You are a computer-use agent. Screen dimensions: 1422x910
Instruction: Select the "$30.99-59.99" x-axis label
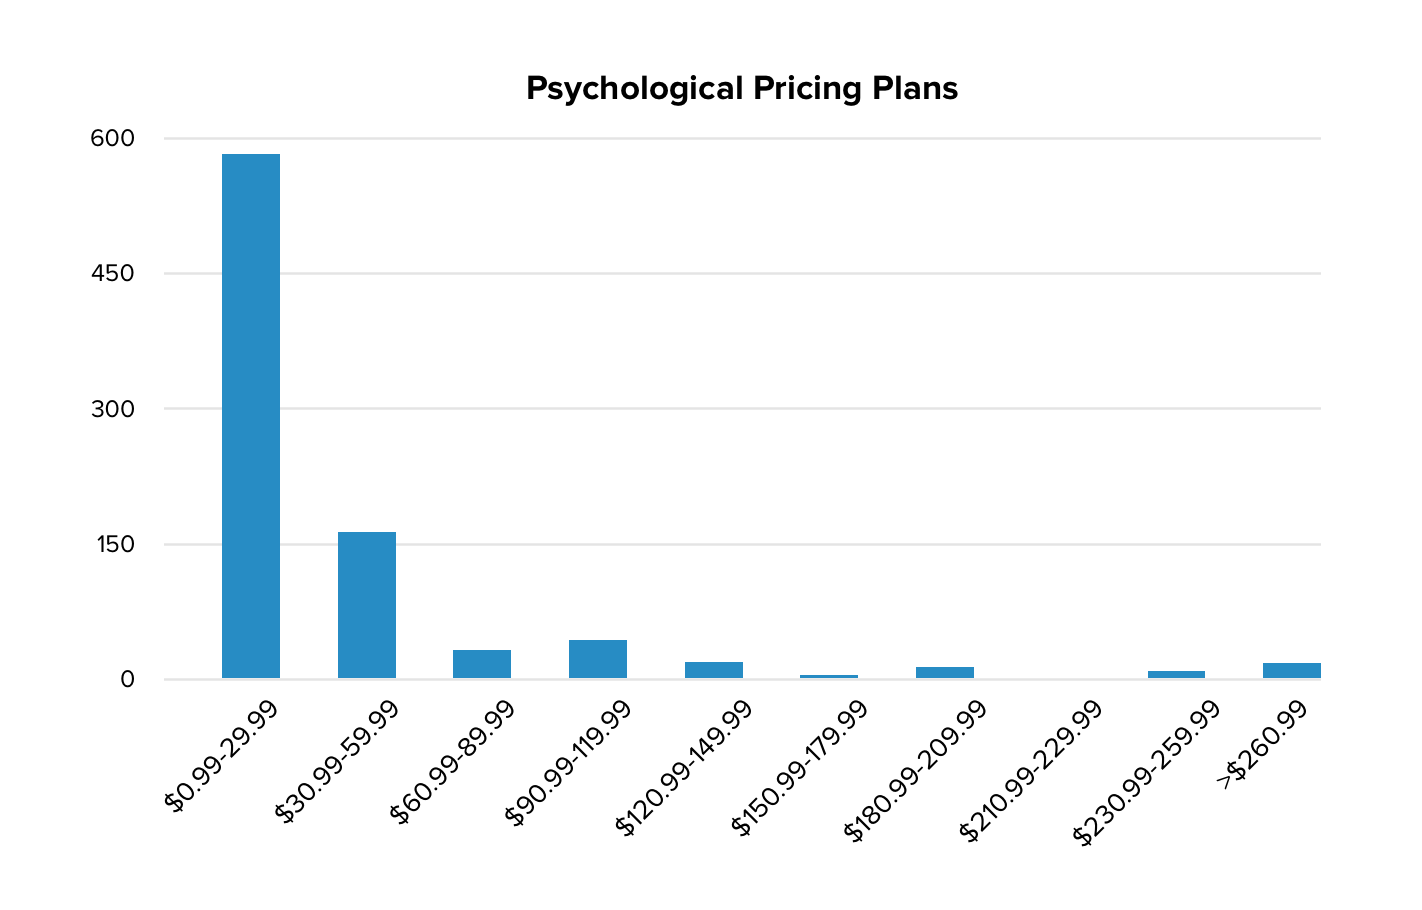(337, 759)
